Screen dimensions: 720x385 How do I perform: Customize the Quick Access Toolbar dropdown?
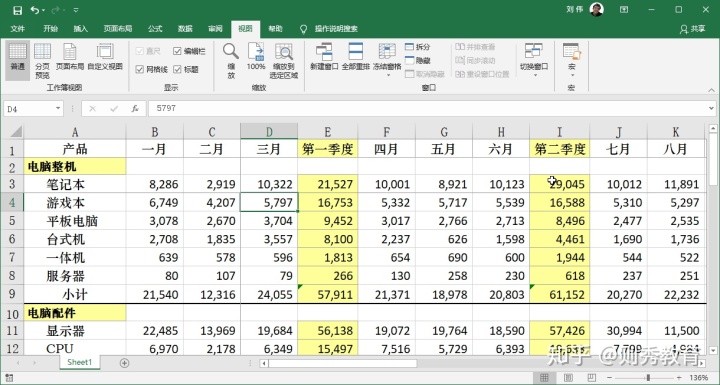76,10
